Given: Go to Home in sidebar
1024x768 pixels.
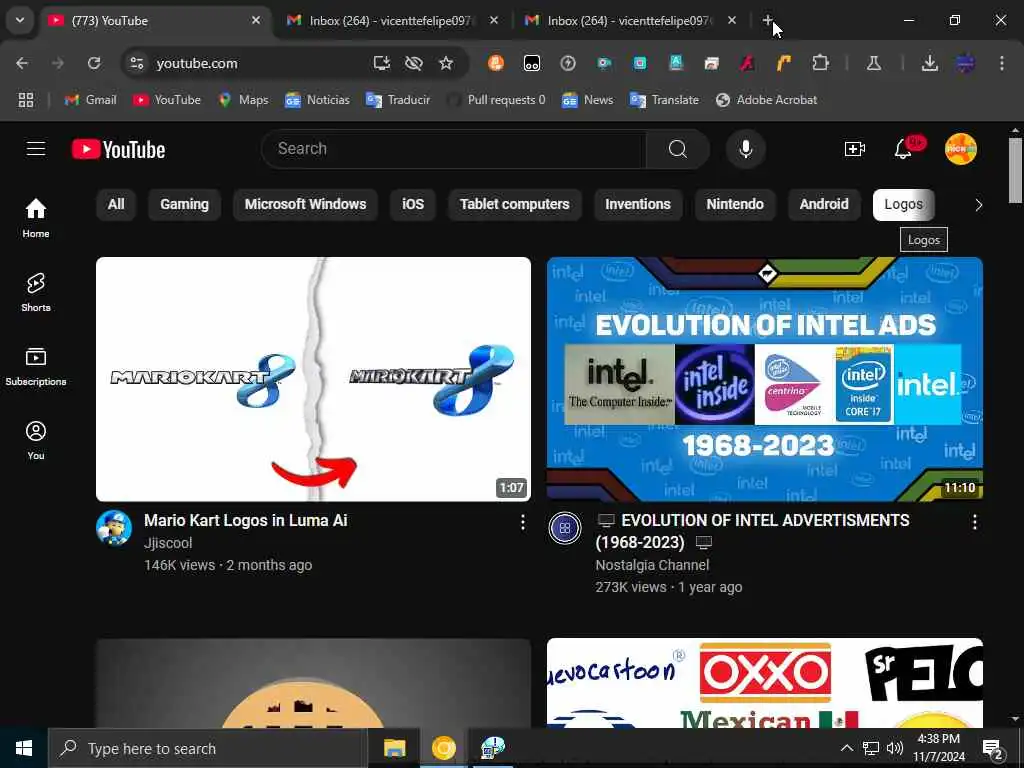Looking at the screenshot, I should [36, 218].
